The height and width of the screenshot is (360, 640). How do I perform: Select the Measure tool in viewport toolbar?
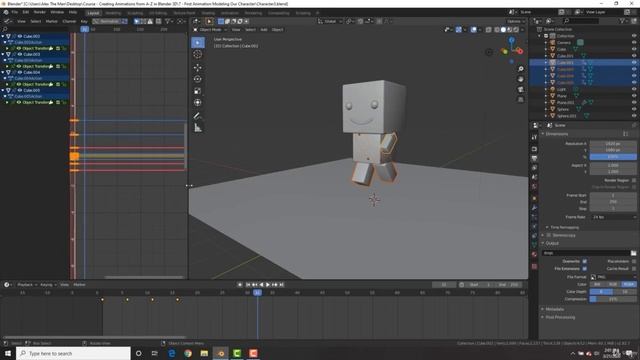click(198, 128)
